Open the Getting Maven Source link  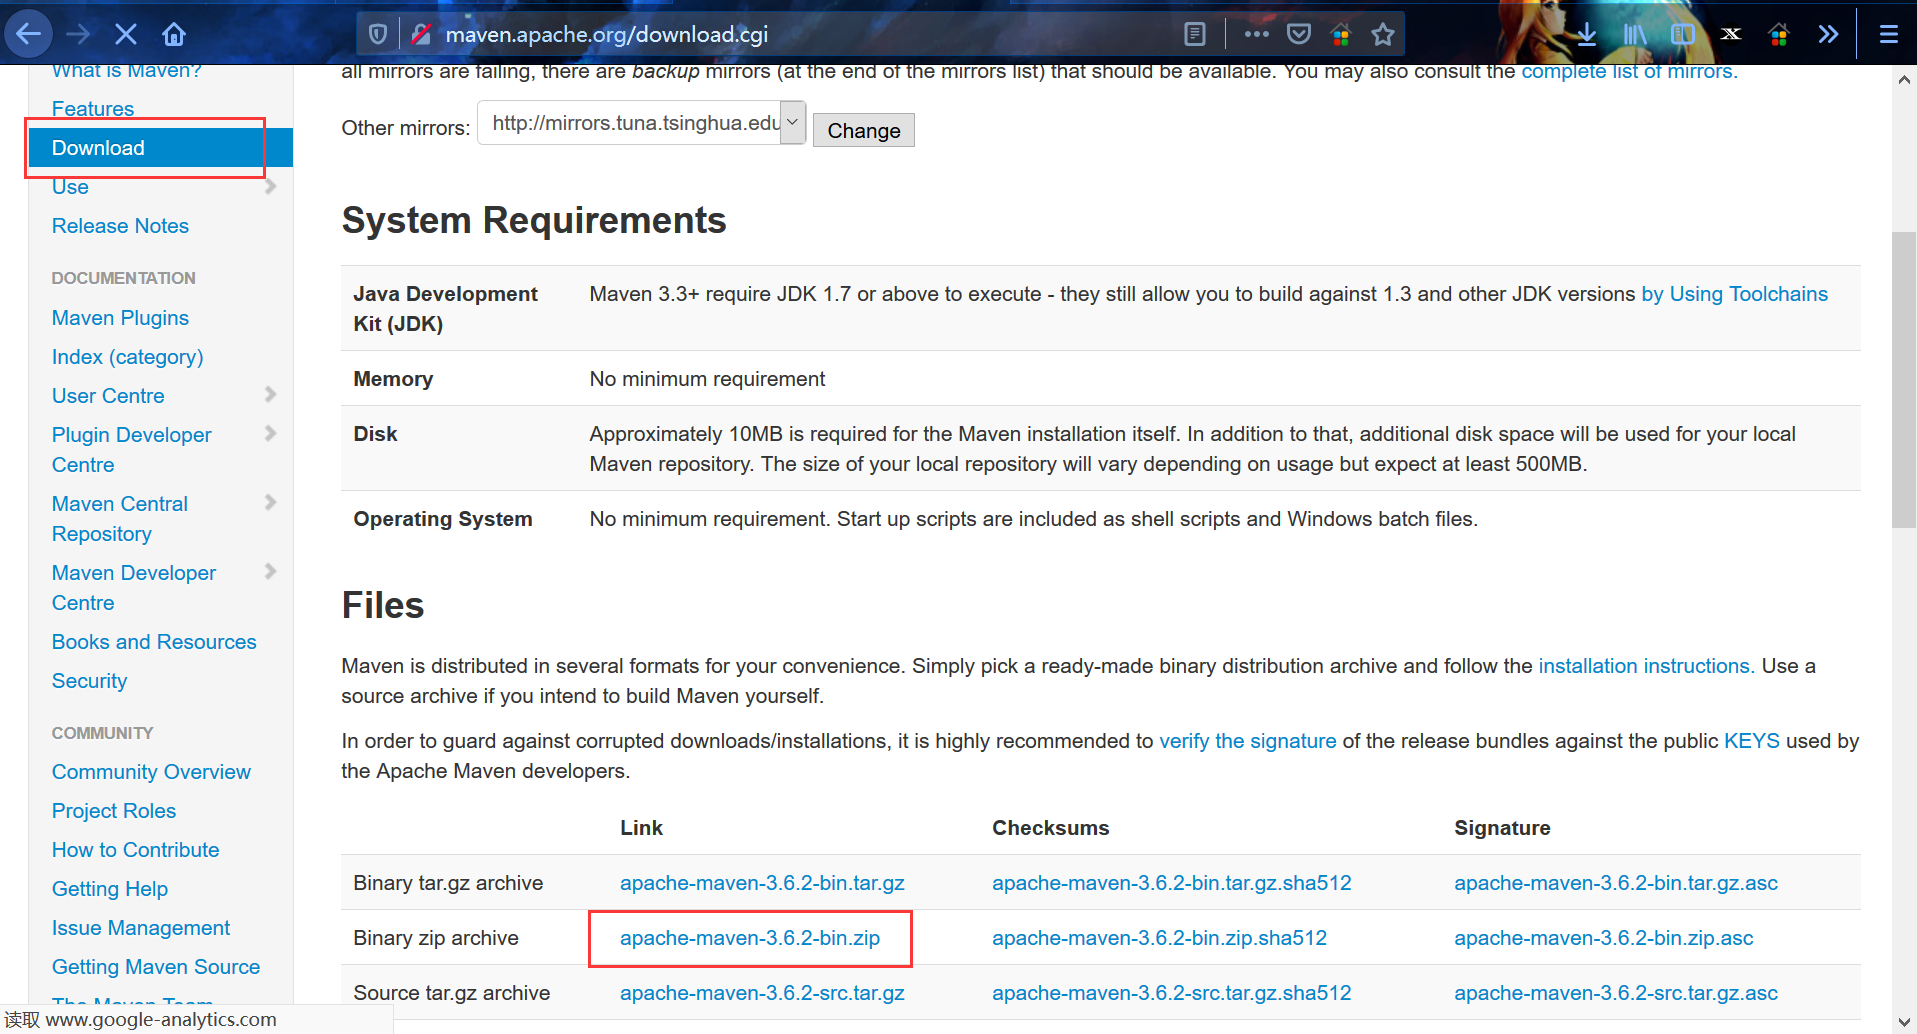tap(156, 967)
